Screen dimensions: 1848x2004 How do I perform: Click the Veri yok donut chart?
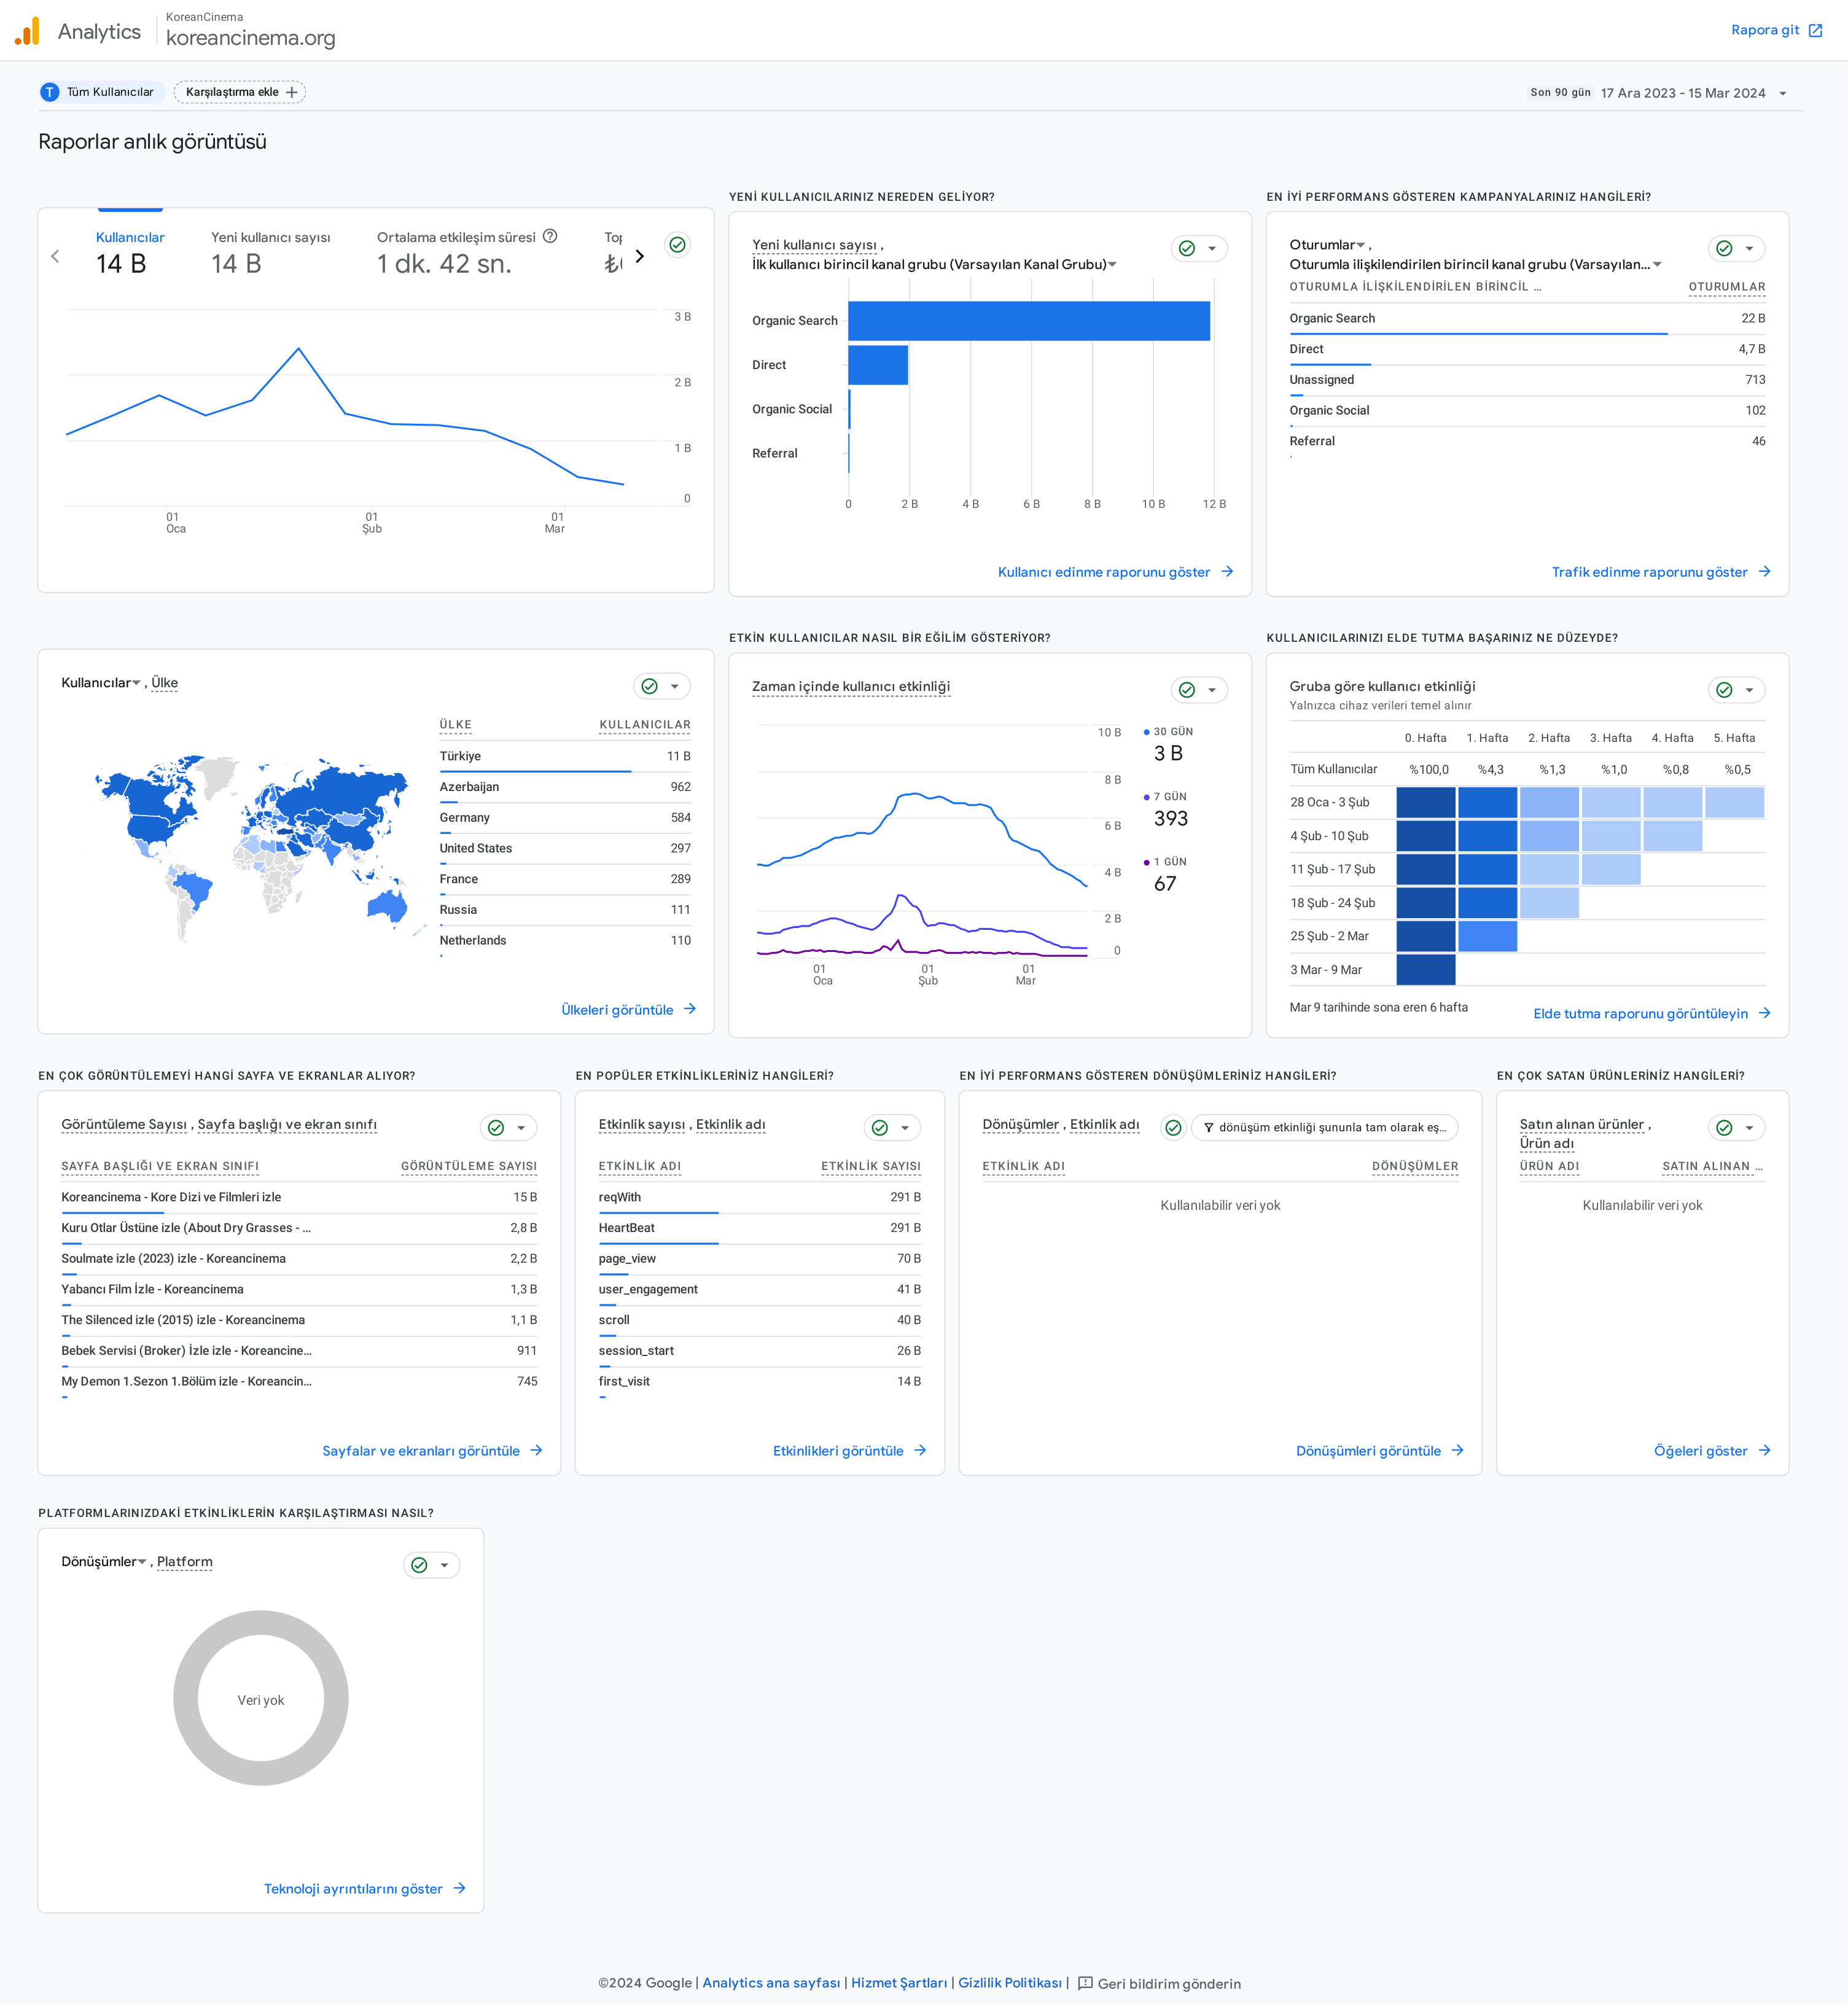point(261,1698)
